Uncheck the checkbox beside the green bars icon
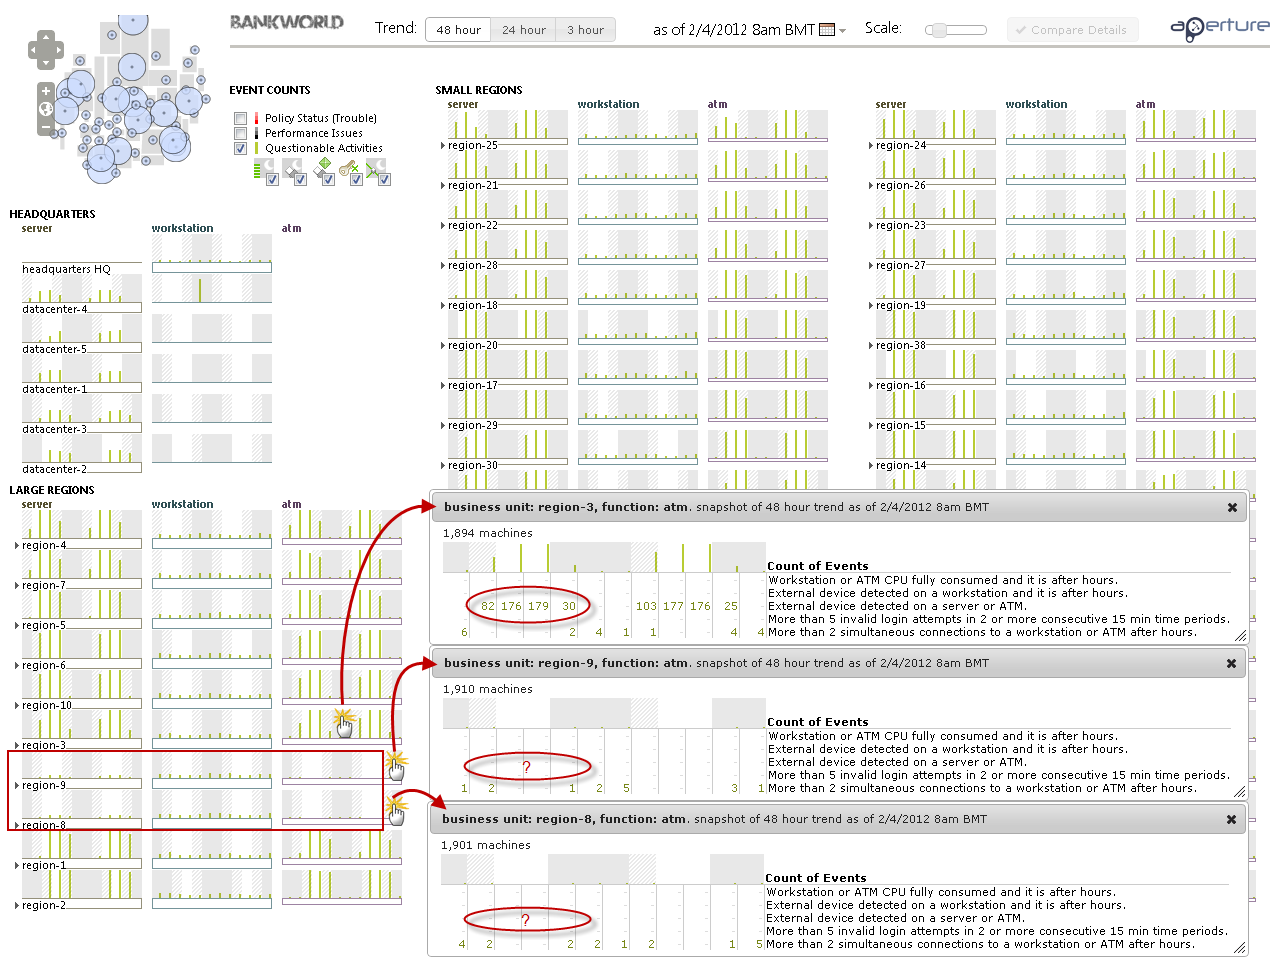Screen dimensions: 1280x963 pos(272,180)
